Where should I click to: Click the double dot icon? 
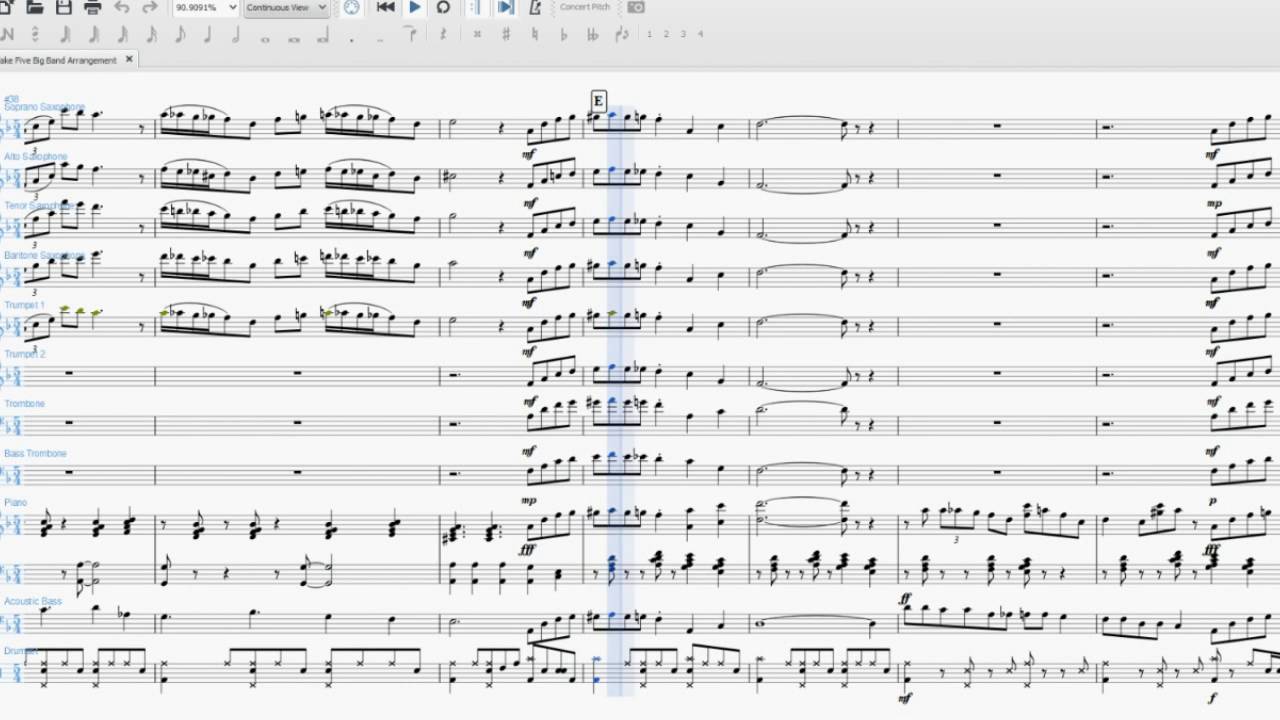click(x=381, y=38)
